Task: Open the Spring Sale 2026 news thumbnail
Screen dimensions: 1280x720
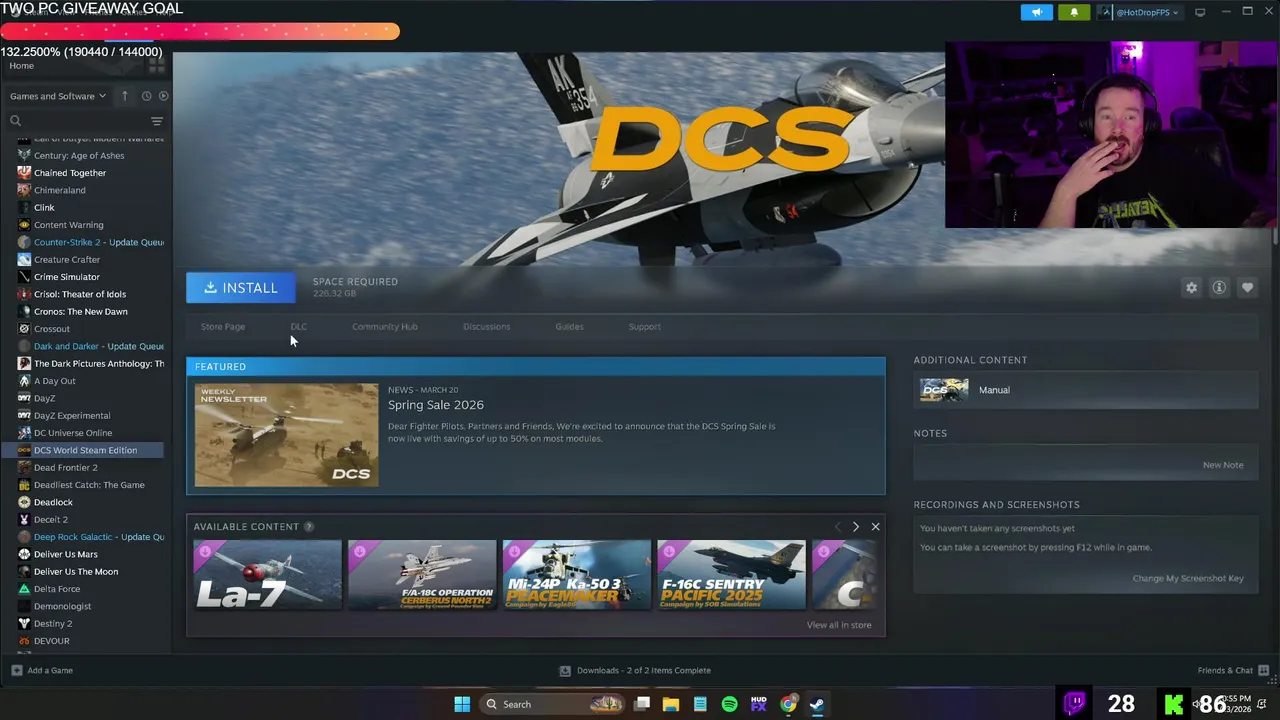Action: (x=287, y=435)
